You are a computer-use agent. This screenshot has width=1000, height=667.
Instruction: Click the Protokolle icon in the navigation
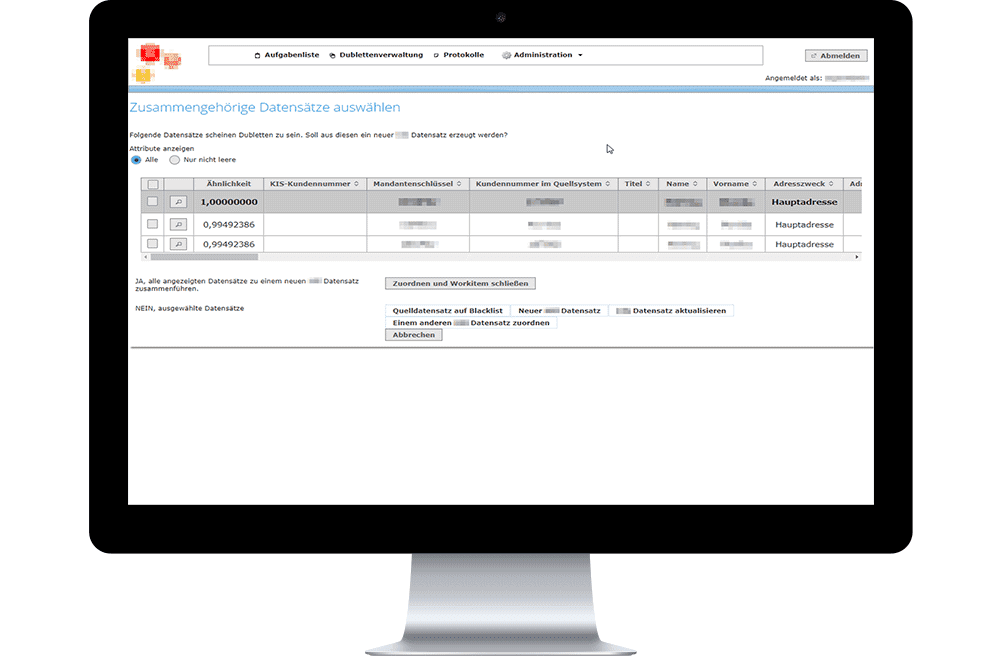[x=434, y=55]
